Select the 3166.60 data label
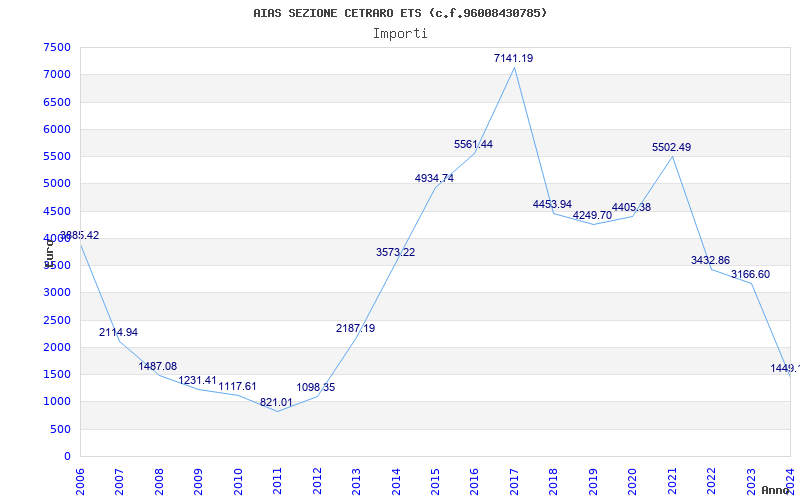Viewport: 800px width, 500px height. tap(751, 274)
